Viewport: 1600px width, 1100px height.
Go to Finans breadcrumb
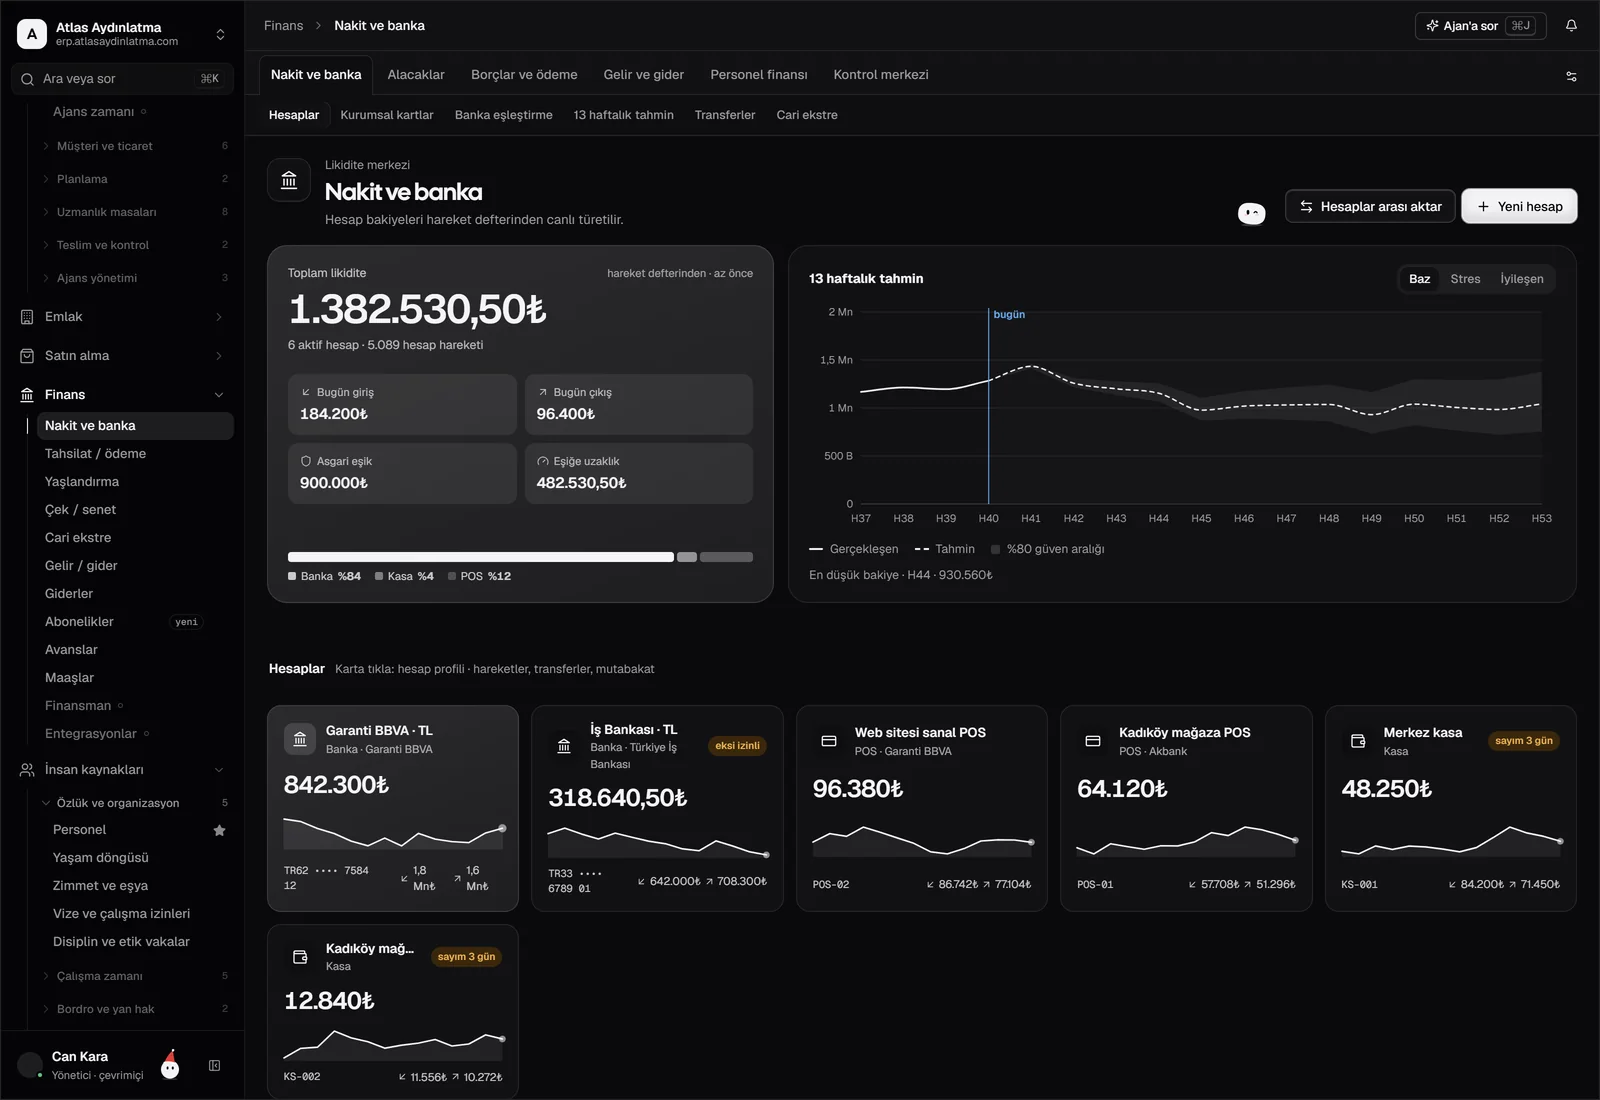click(283, 26)
